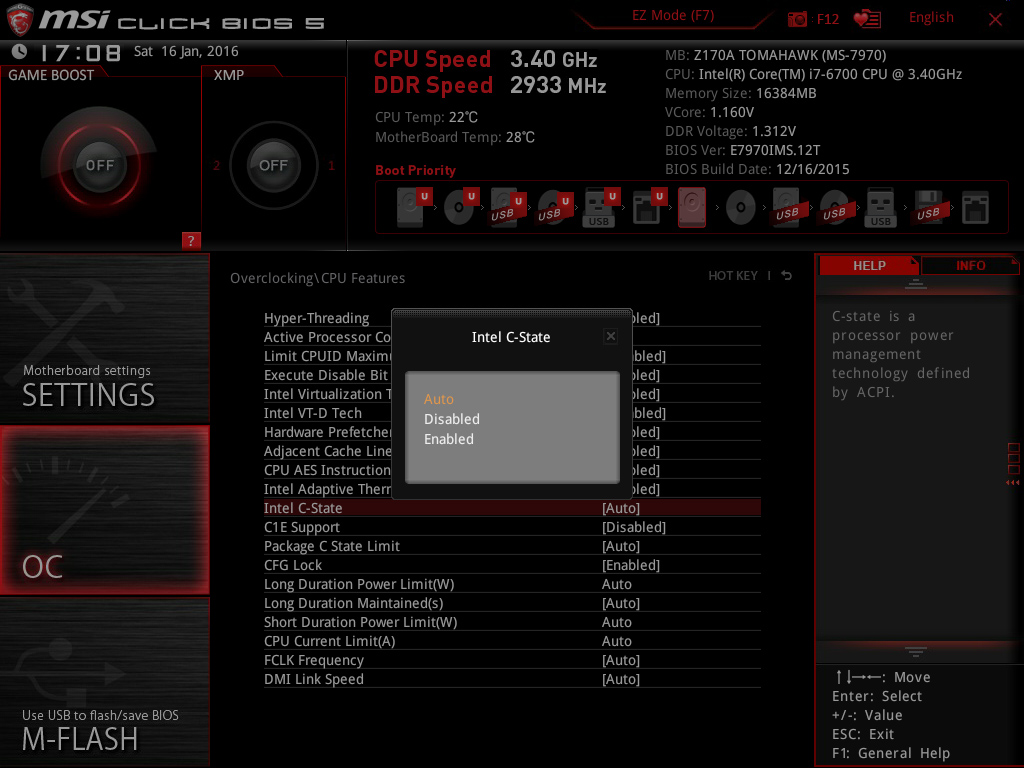The image size is (1024, 768).
Task: Open the CFG Lock [Enabled] value
Action: point(631,565)
